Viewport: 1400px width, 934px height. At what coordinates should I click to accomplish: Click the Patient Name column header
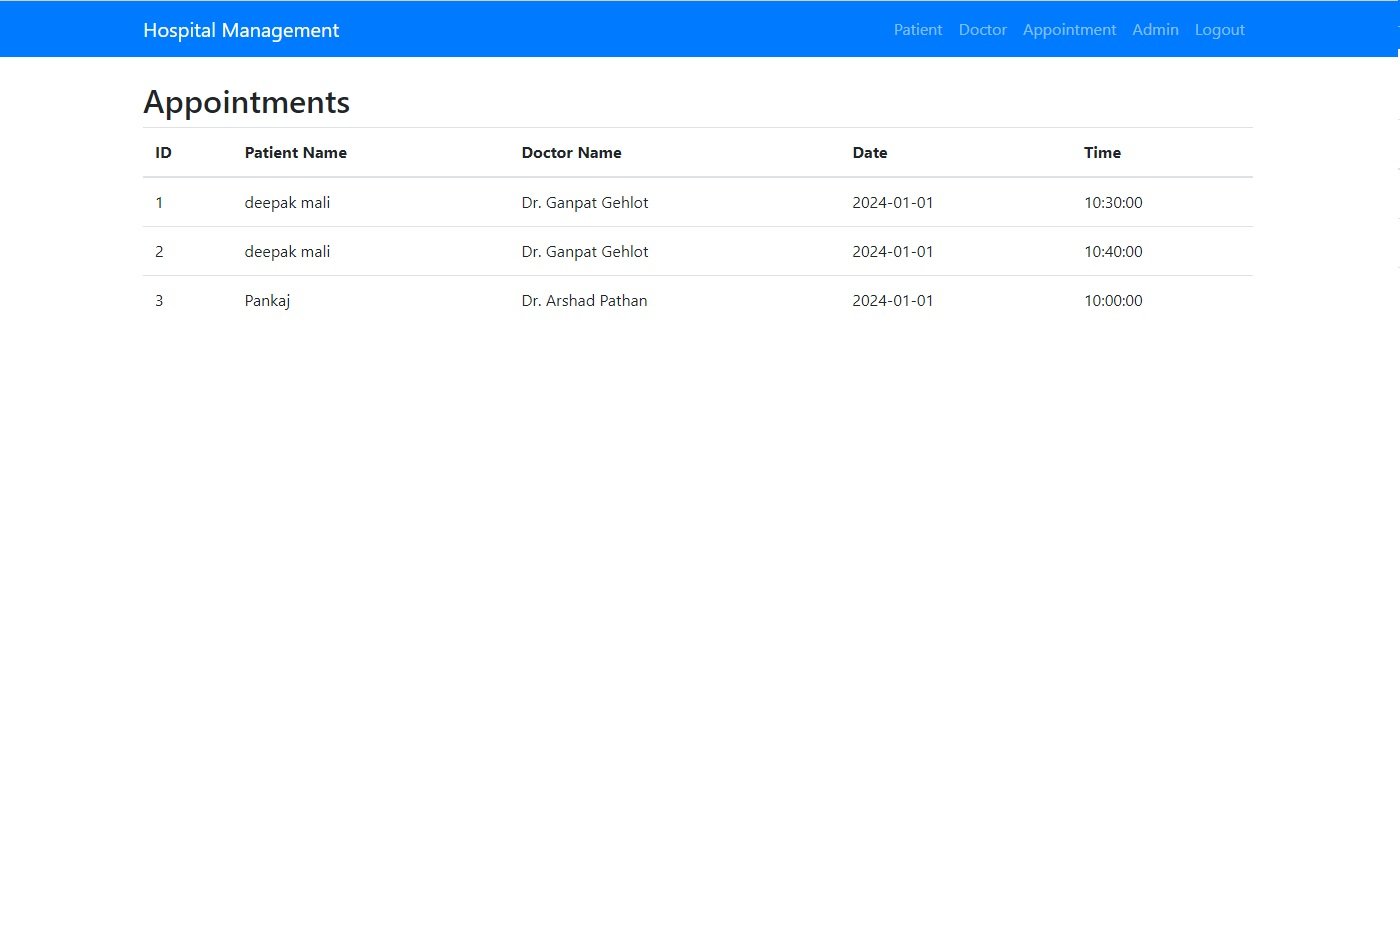(x=295, y=153)
